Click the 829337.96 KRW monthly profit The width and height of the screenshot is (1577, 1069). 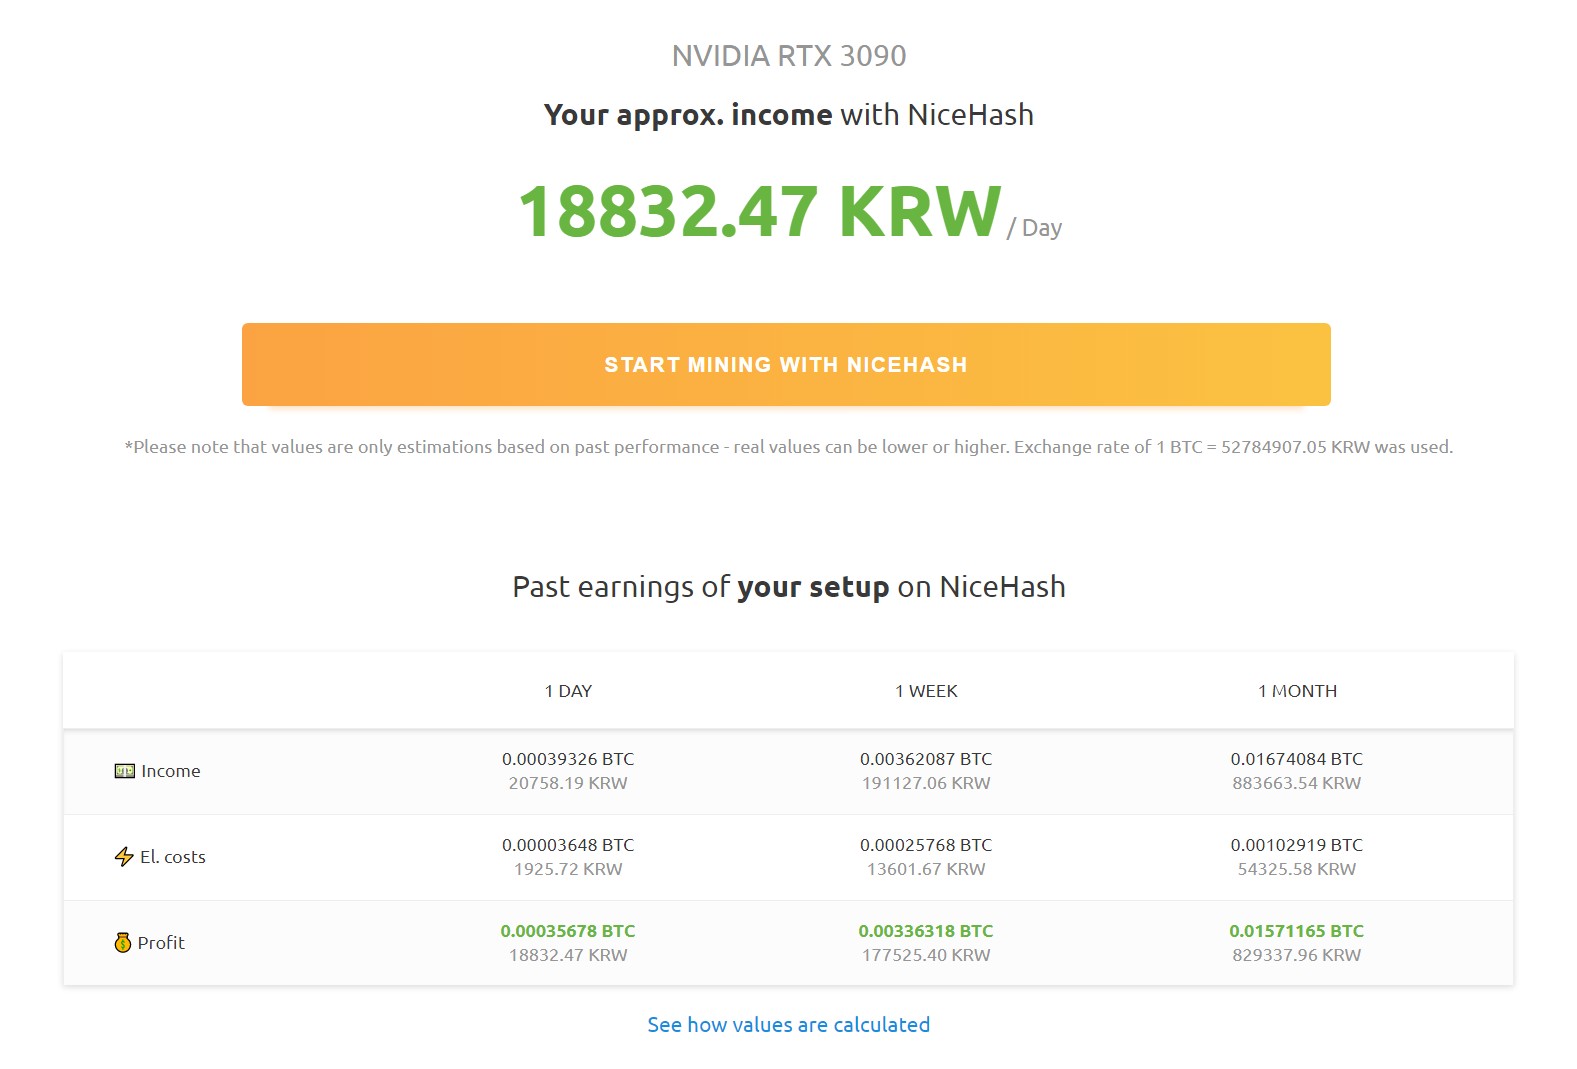click(x=1297, y=955)
